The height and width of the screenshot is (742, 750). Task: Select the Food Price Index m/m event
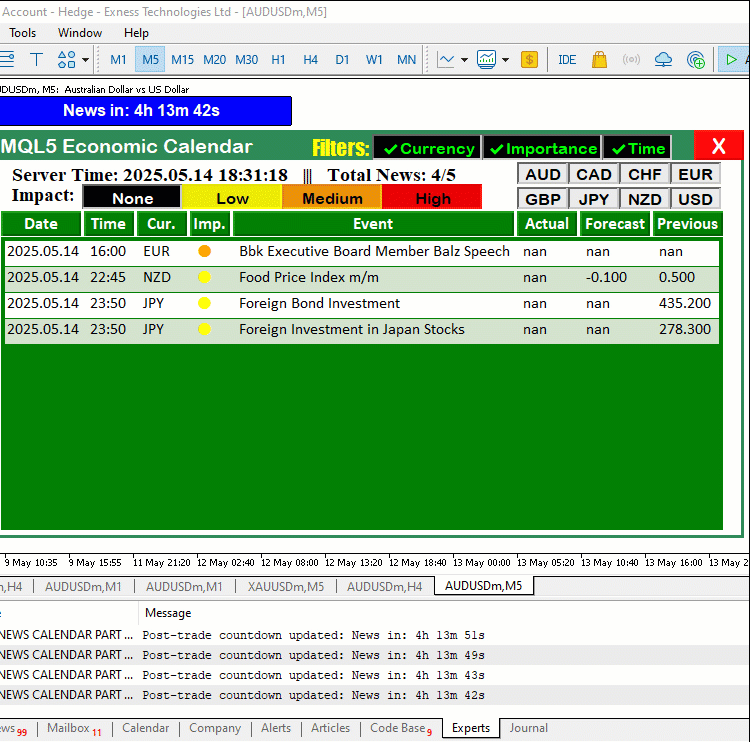tap(362, 277)
